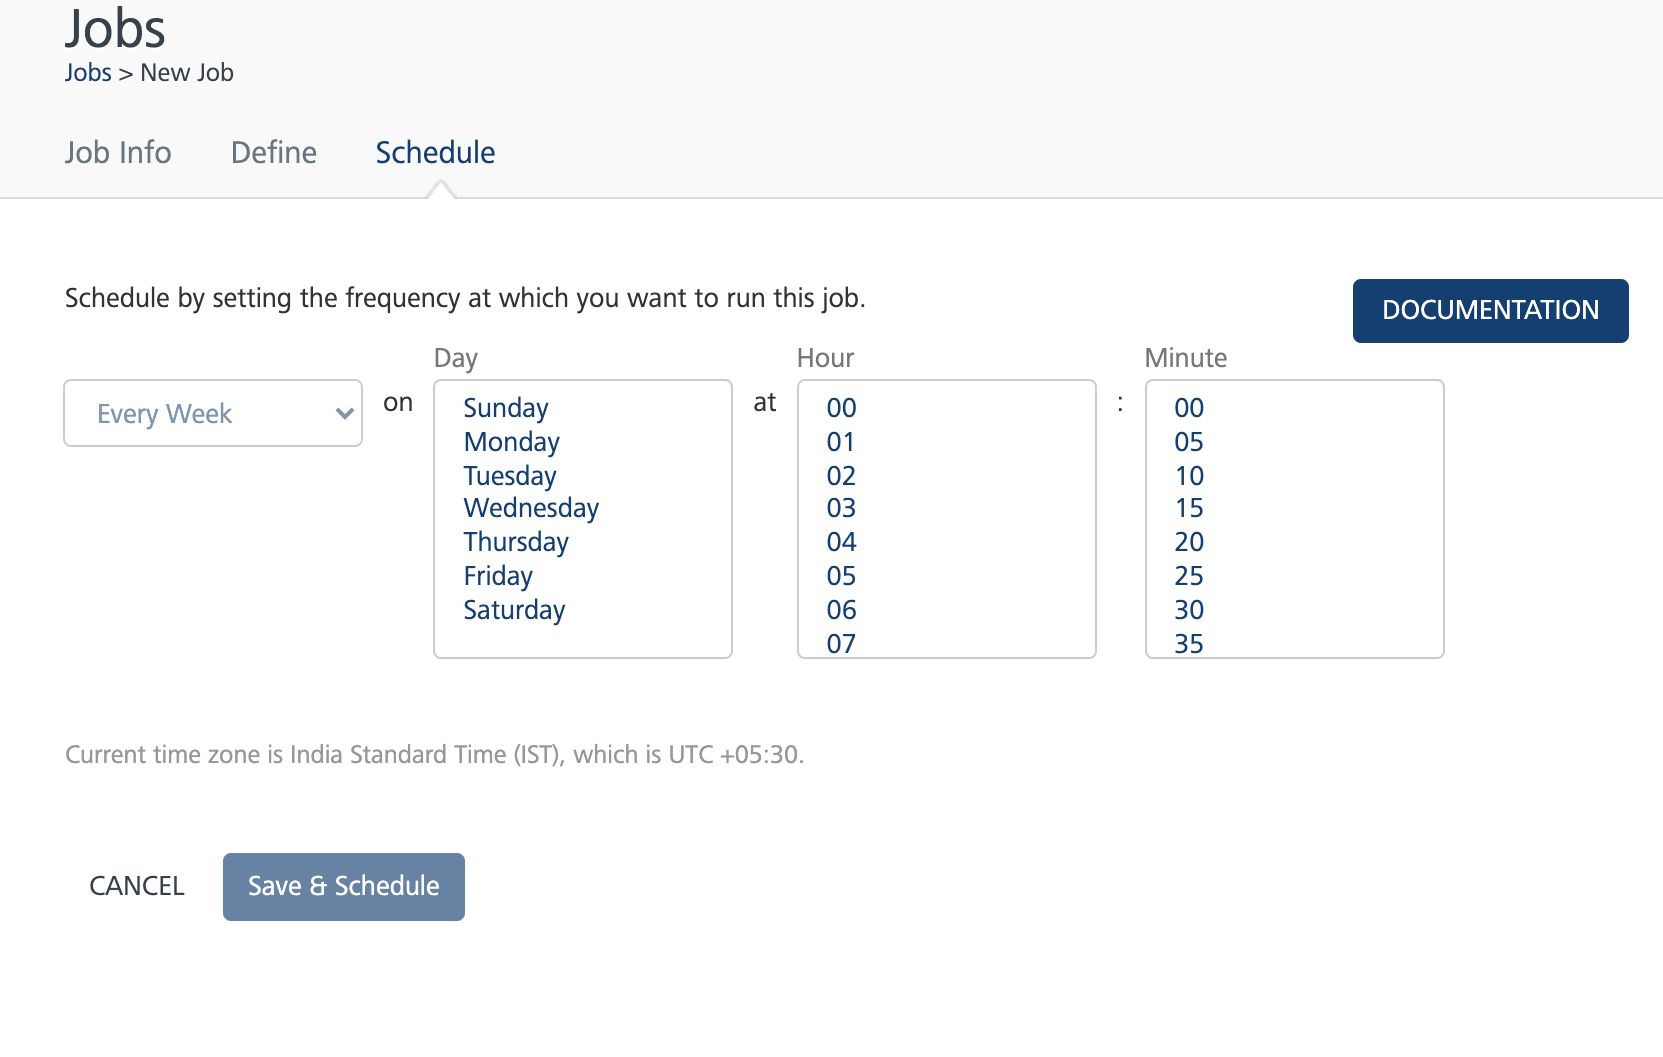
Task: Choose hour 06 in the Hour list
Action: (x=841, y=610)
